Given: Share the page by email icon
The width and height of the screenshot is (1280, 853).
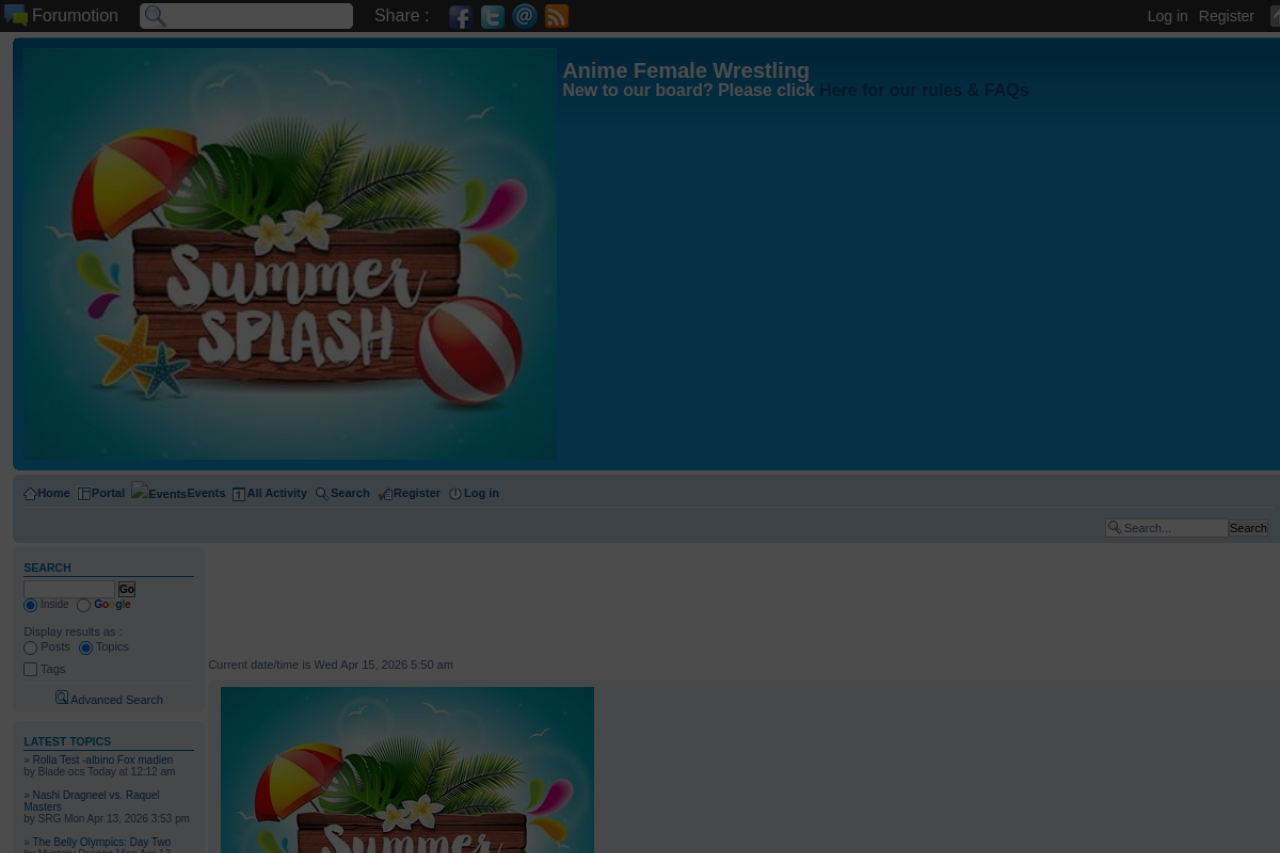Looking at the screenshot, I should coord(524,16).
